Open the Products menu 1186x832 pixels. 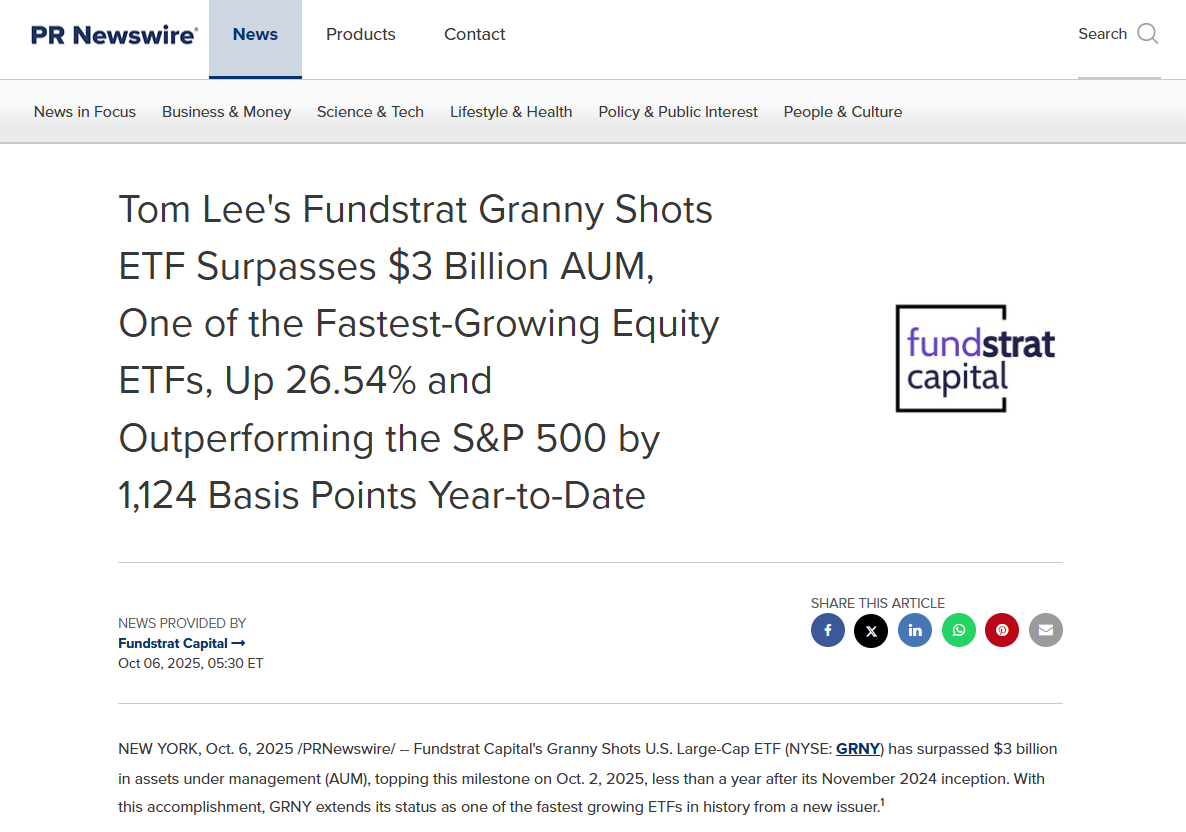[x=361, y=35]
